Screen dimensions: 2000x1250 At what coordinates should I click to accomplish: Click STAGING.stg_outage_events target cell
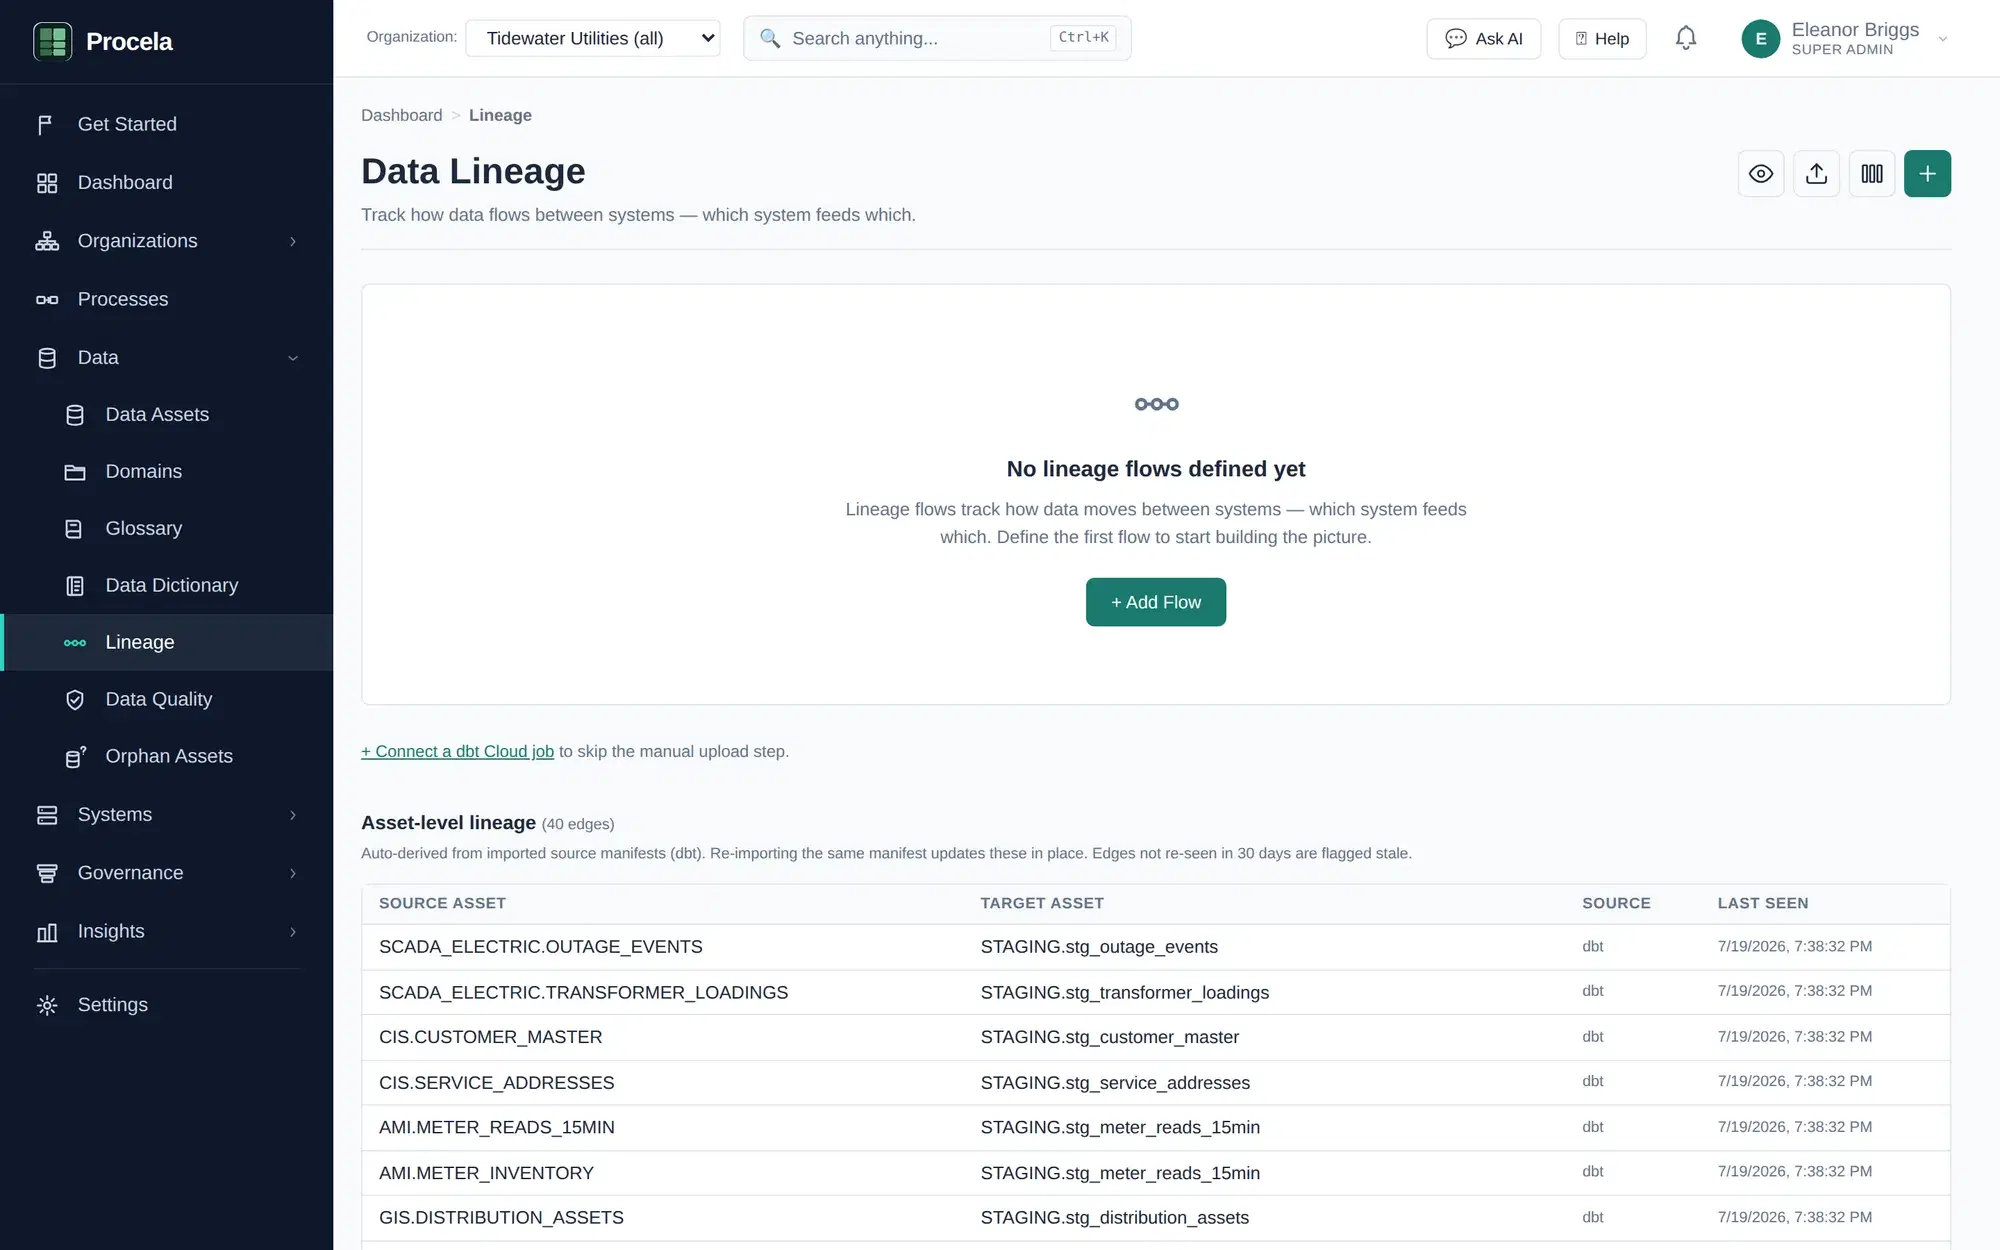[1099, 947]
